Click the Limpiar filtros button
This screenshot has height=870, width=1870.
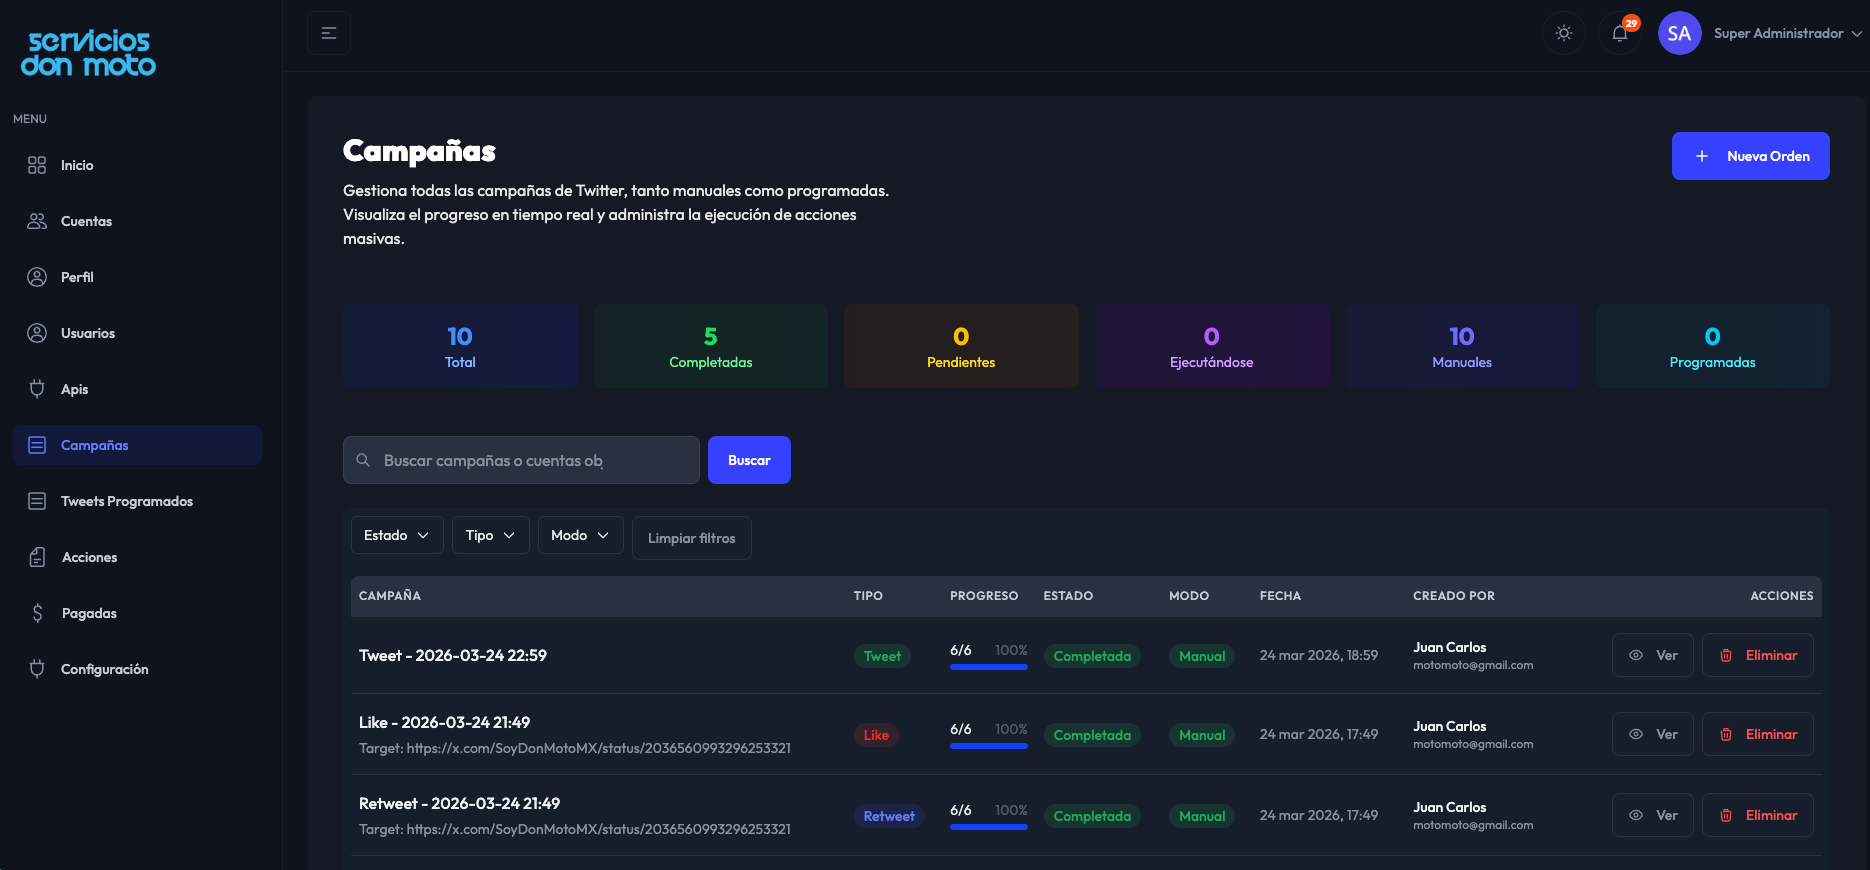691,539
